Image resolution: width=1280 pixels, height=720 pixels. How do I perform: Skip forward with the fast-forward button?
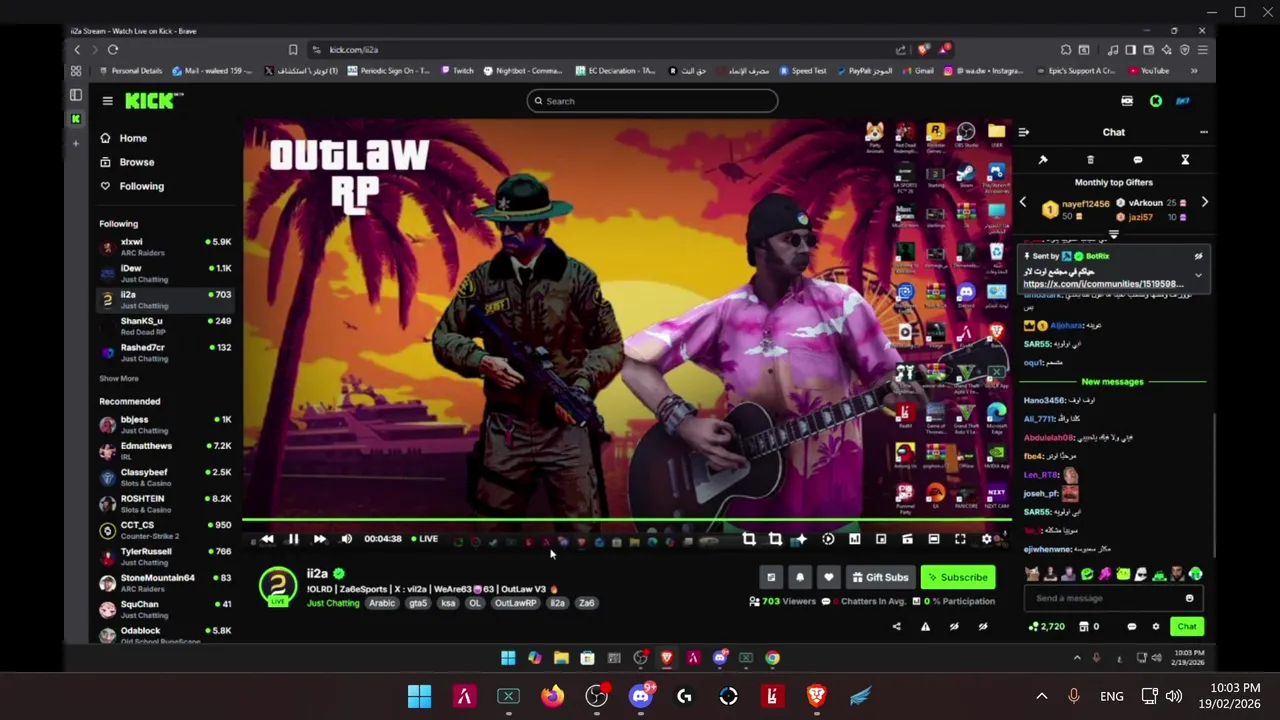pos(319,539)
